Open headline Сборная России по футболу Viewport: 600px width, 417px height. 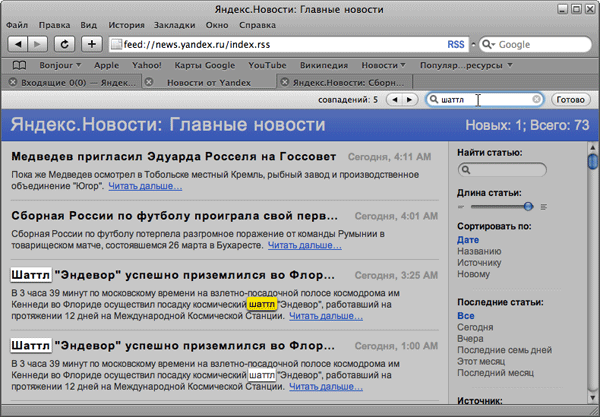(174, 216)
